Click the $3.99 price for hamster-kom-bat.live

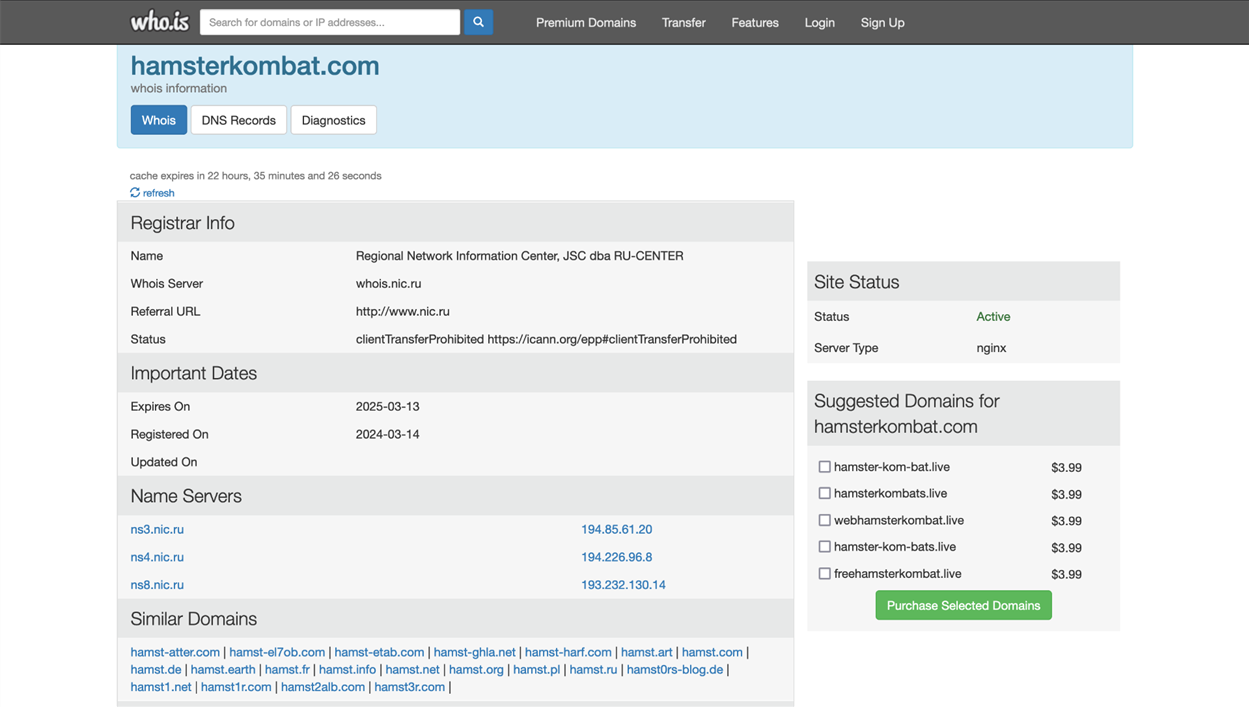pyautogui.click(x=1066, y=468)
